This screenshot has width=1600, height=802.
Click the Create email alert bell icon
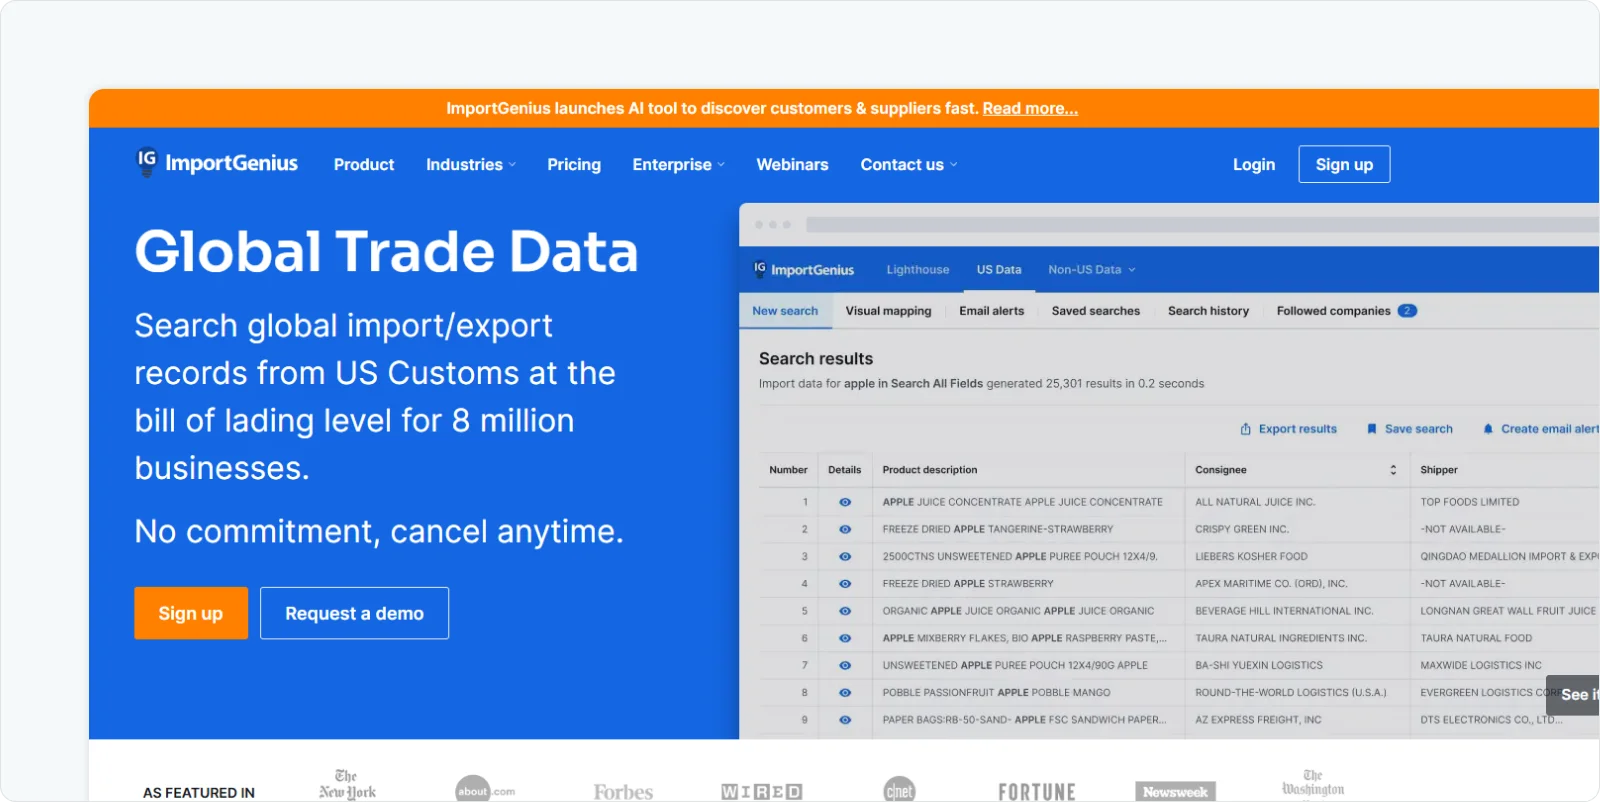pyautogui.click(x=1488, y=429)
